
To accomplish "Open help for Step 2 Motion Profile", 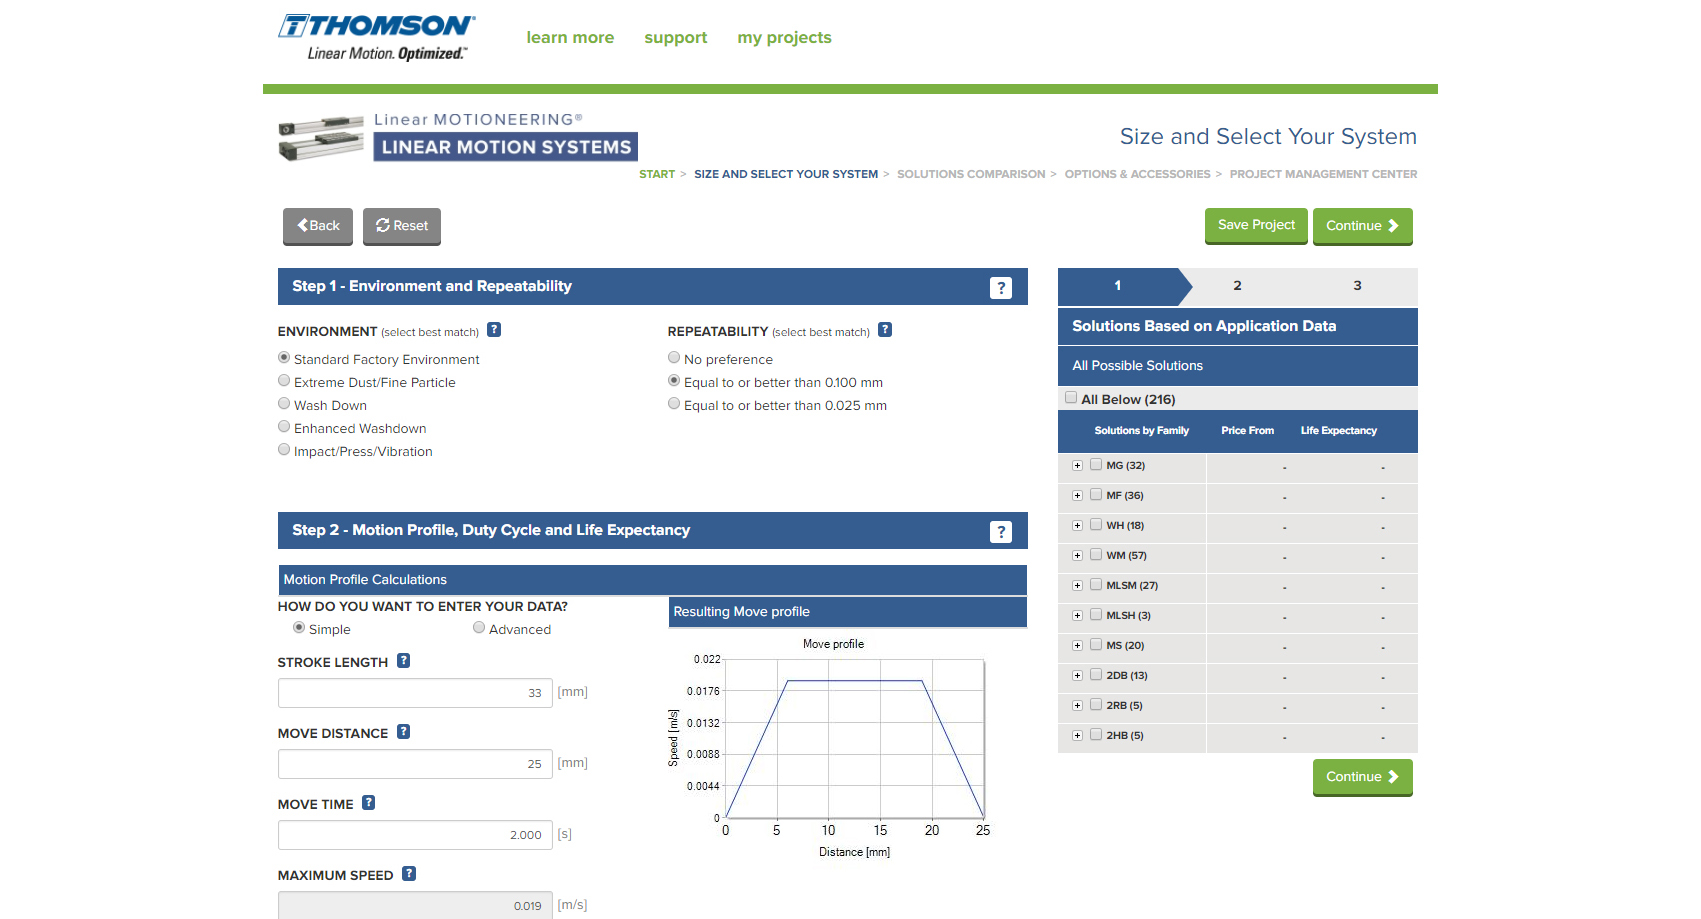I will [x=1001, y=531].
